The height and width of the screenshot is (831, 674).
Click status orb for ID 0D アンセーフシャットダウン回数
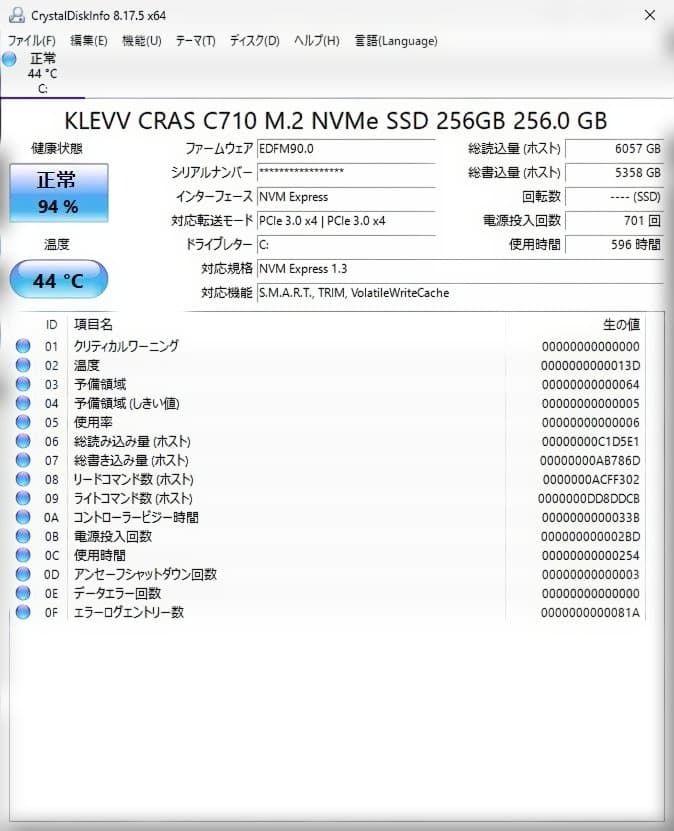tap(23, 574)
